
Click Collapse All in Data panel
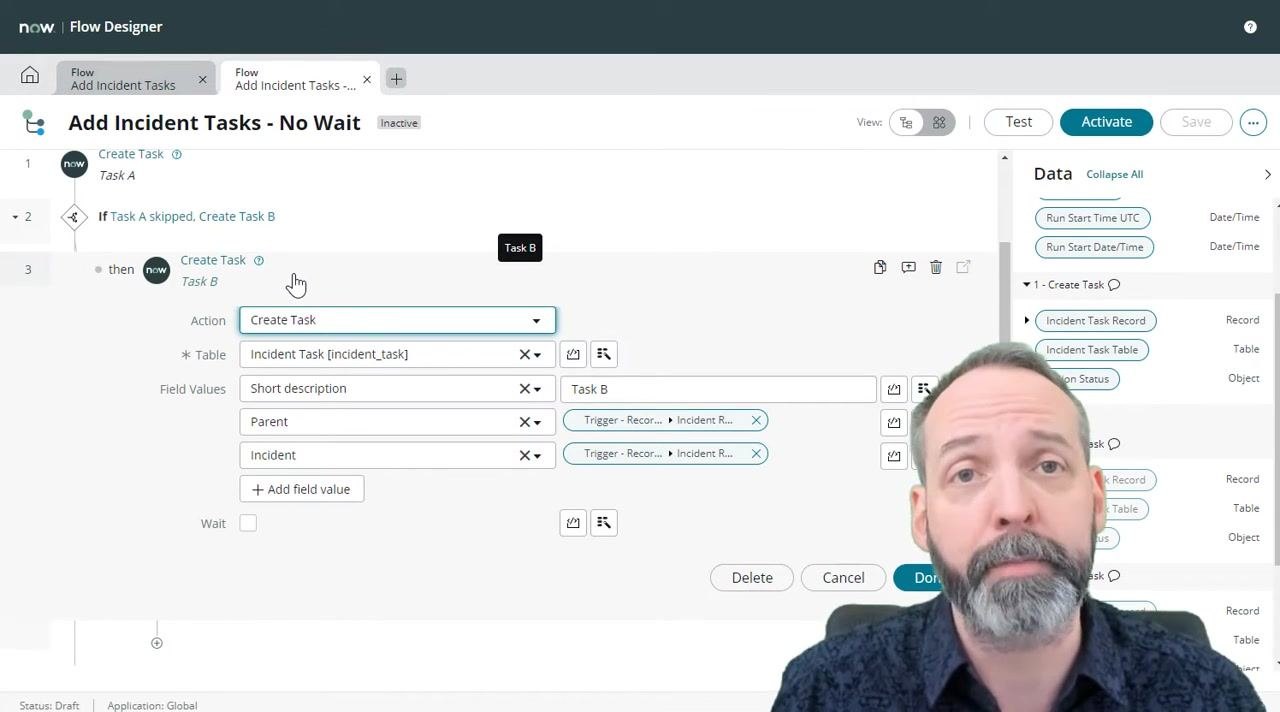1114,174
